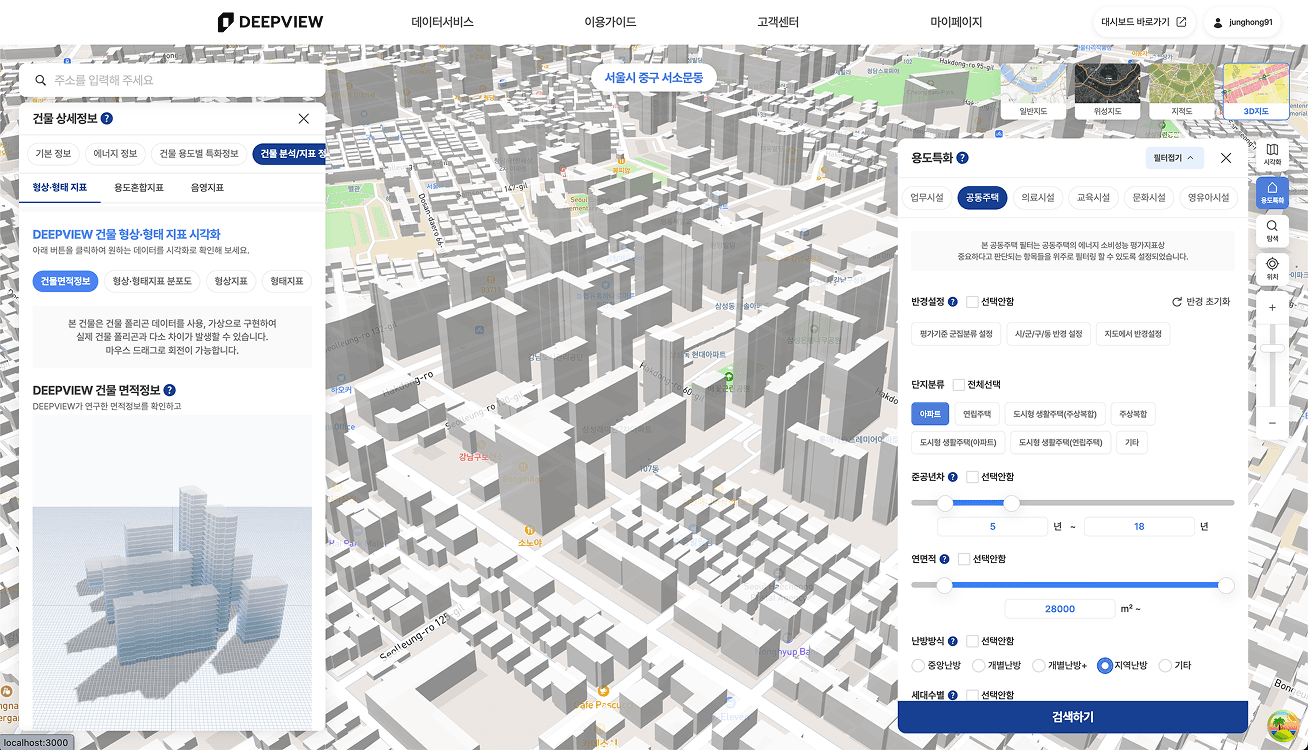The width and height of the screenshot is (1308, 750).
Task: Zoom out with the minus button
Action: (1272, 423)
